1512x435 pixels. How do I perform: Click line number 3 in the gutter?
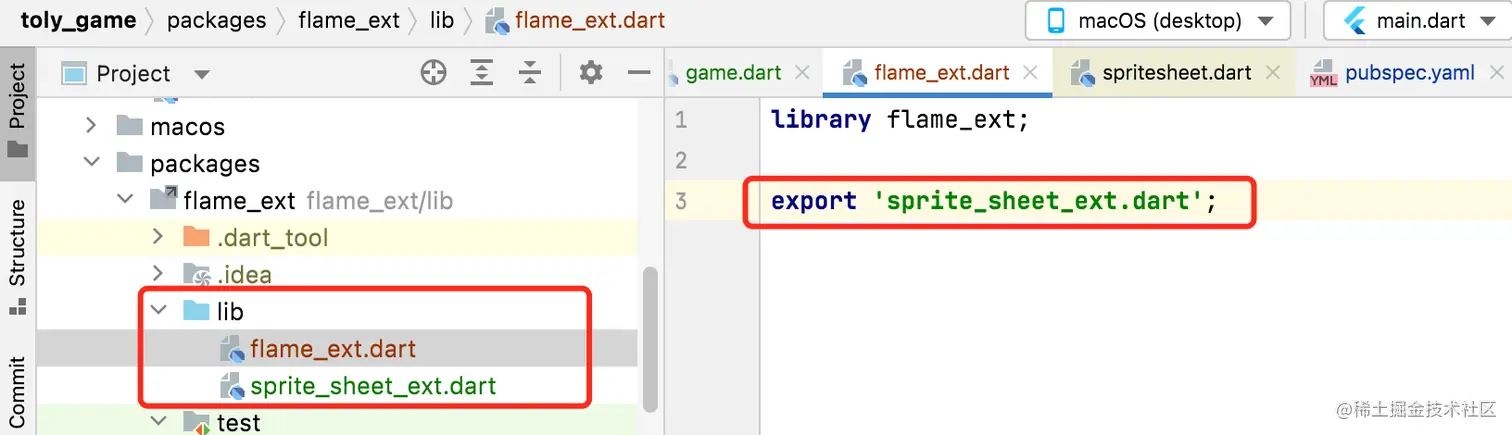tap(681, 201)
